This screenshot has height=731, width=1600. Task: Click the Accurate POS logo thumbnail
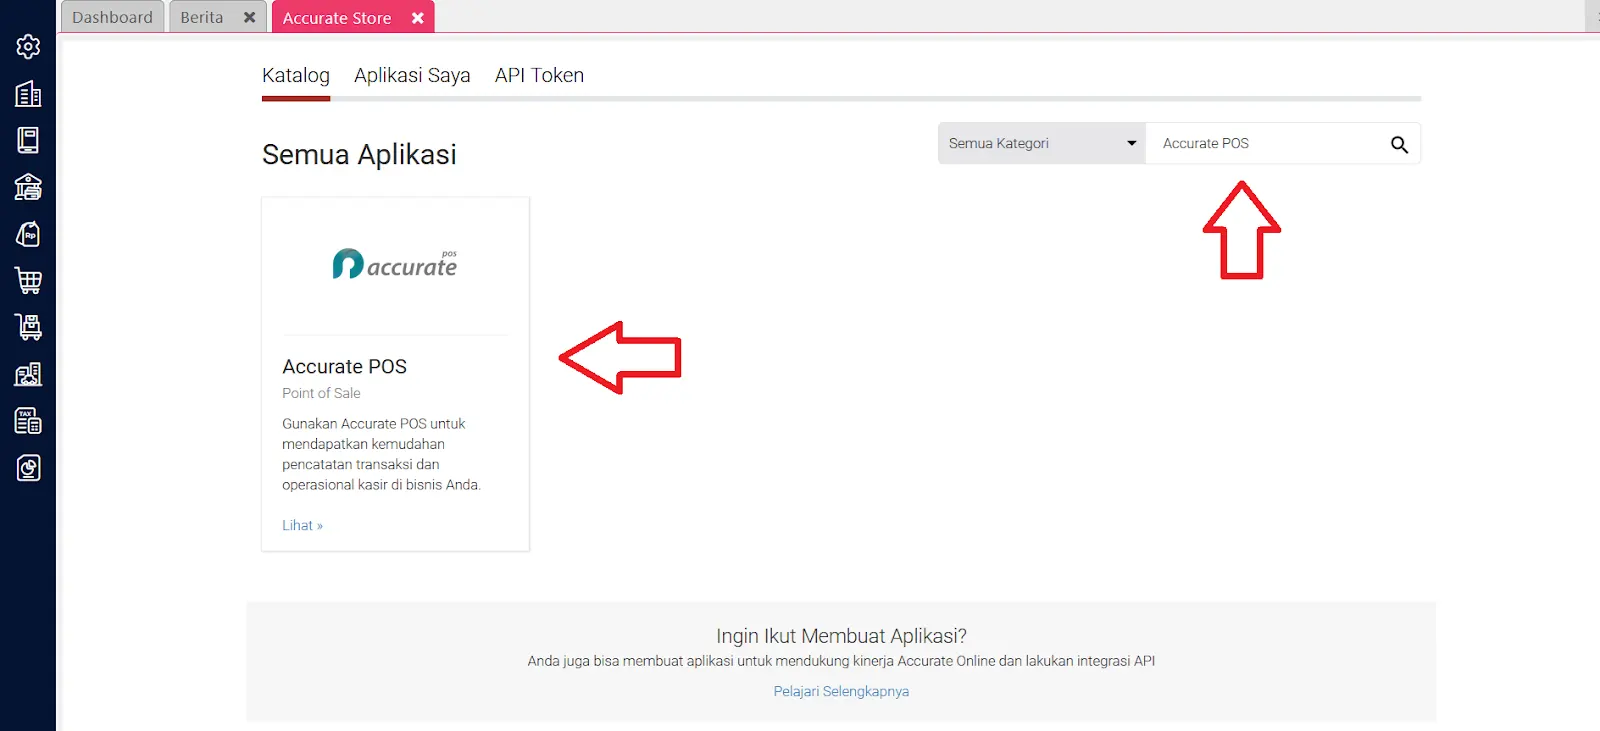pyautogui.click(x=395, y=265)
